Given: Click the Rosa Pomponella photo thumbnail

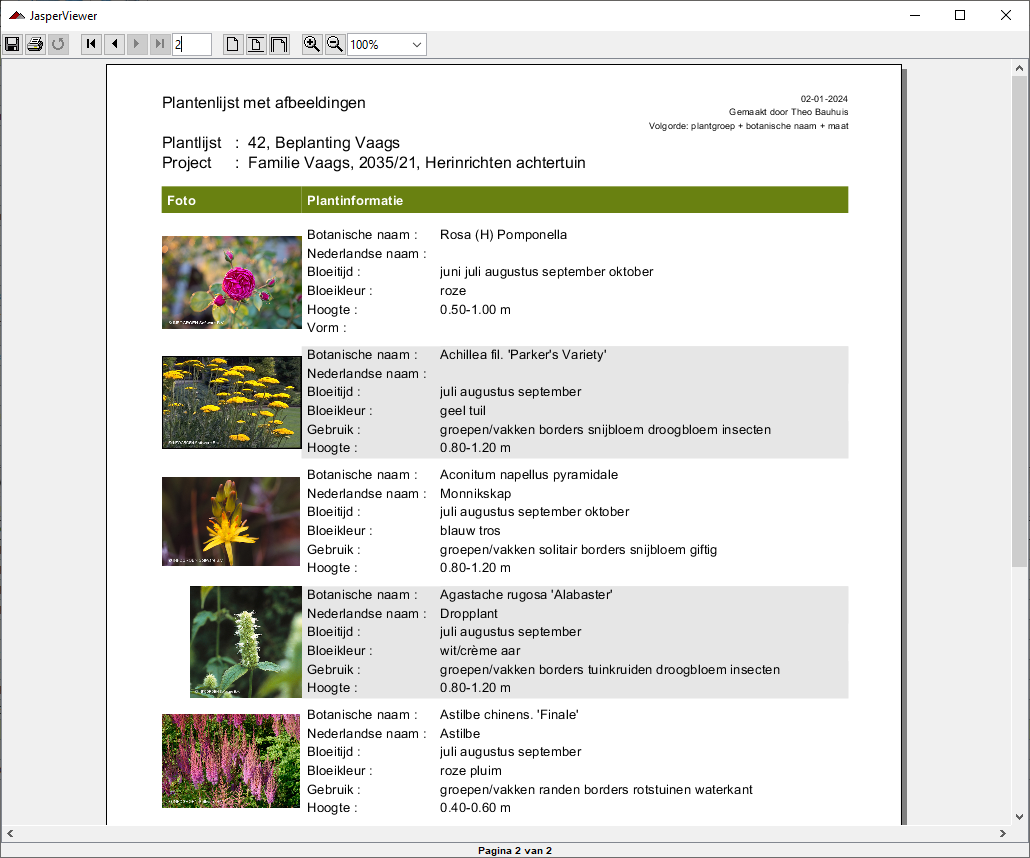Looking at the screenshot, I should (x=231, y=282).
